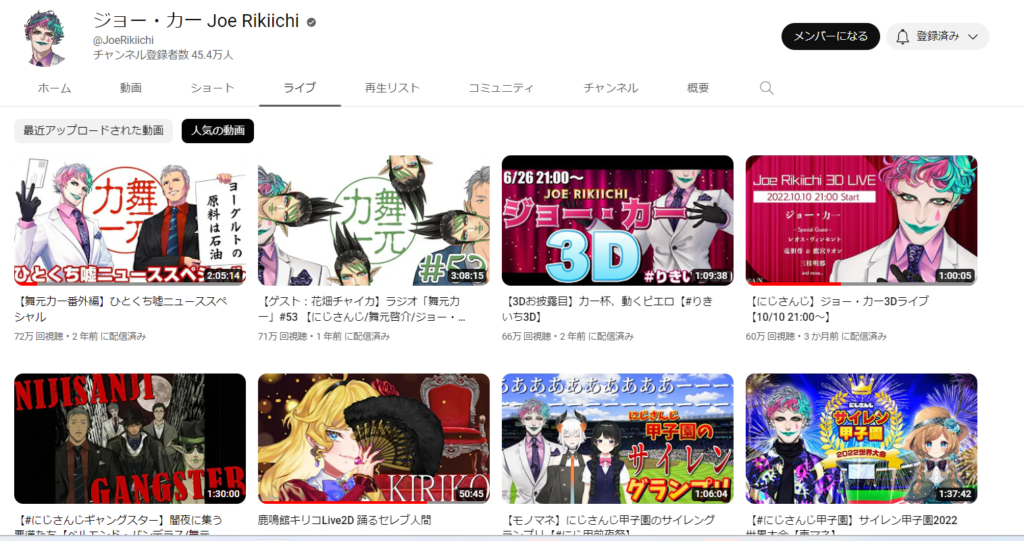Open the ひとくち嘘ニュース thumbnail

point(130,220)
